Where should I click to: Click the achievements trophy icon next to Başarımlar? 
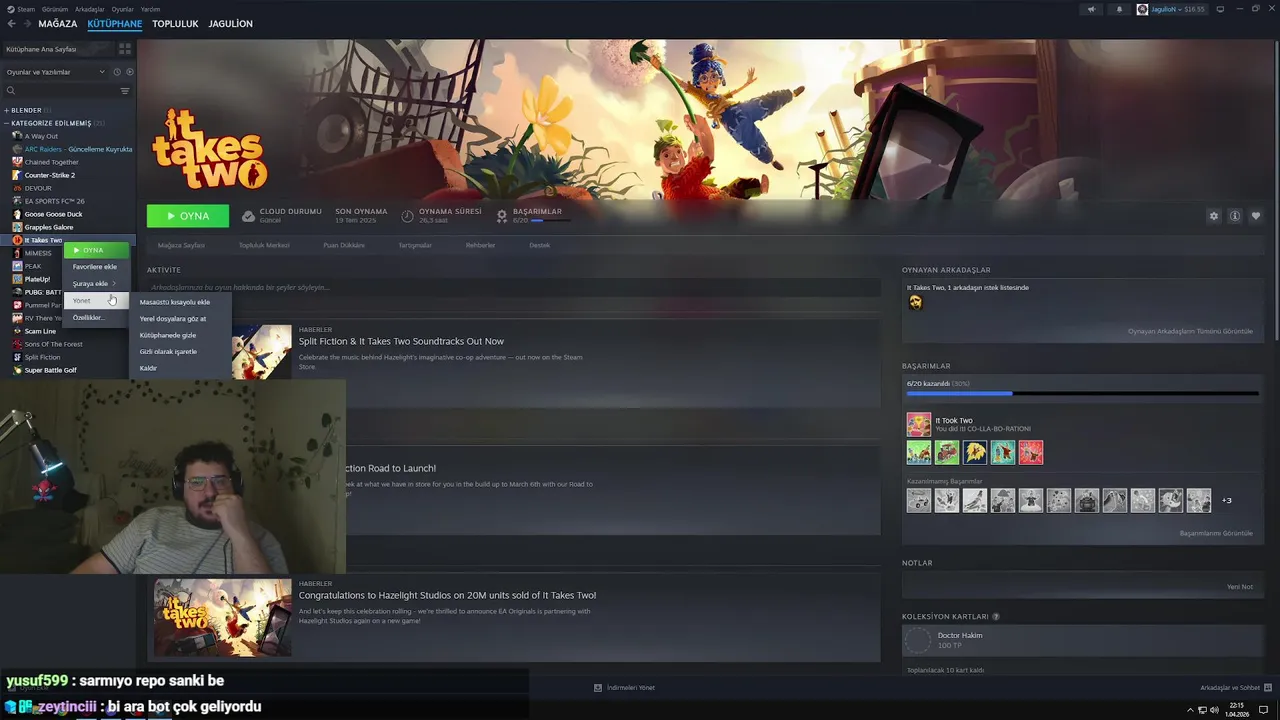pos(502,216)
